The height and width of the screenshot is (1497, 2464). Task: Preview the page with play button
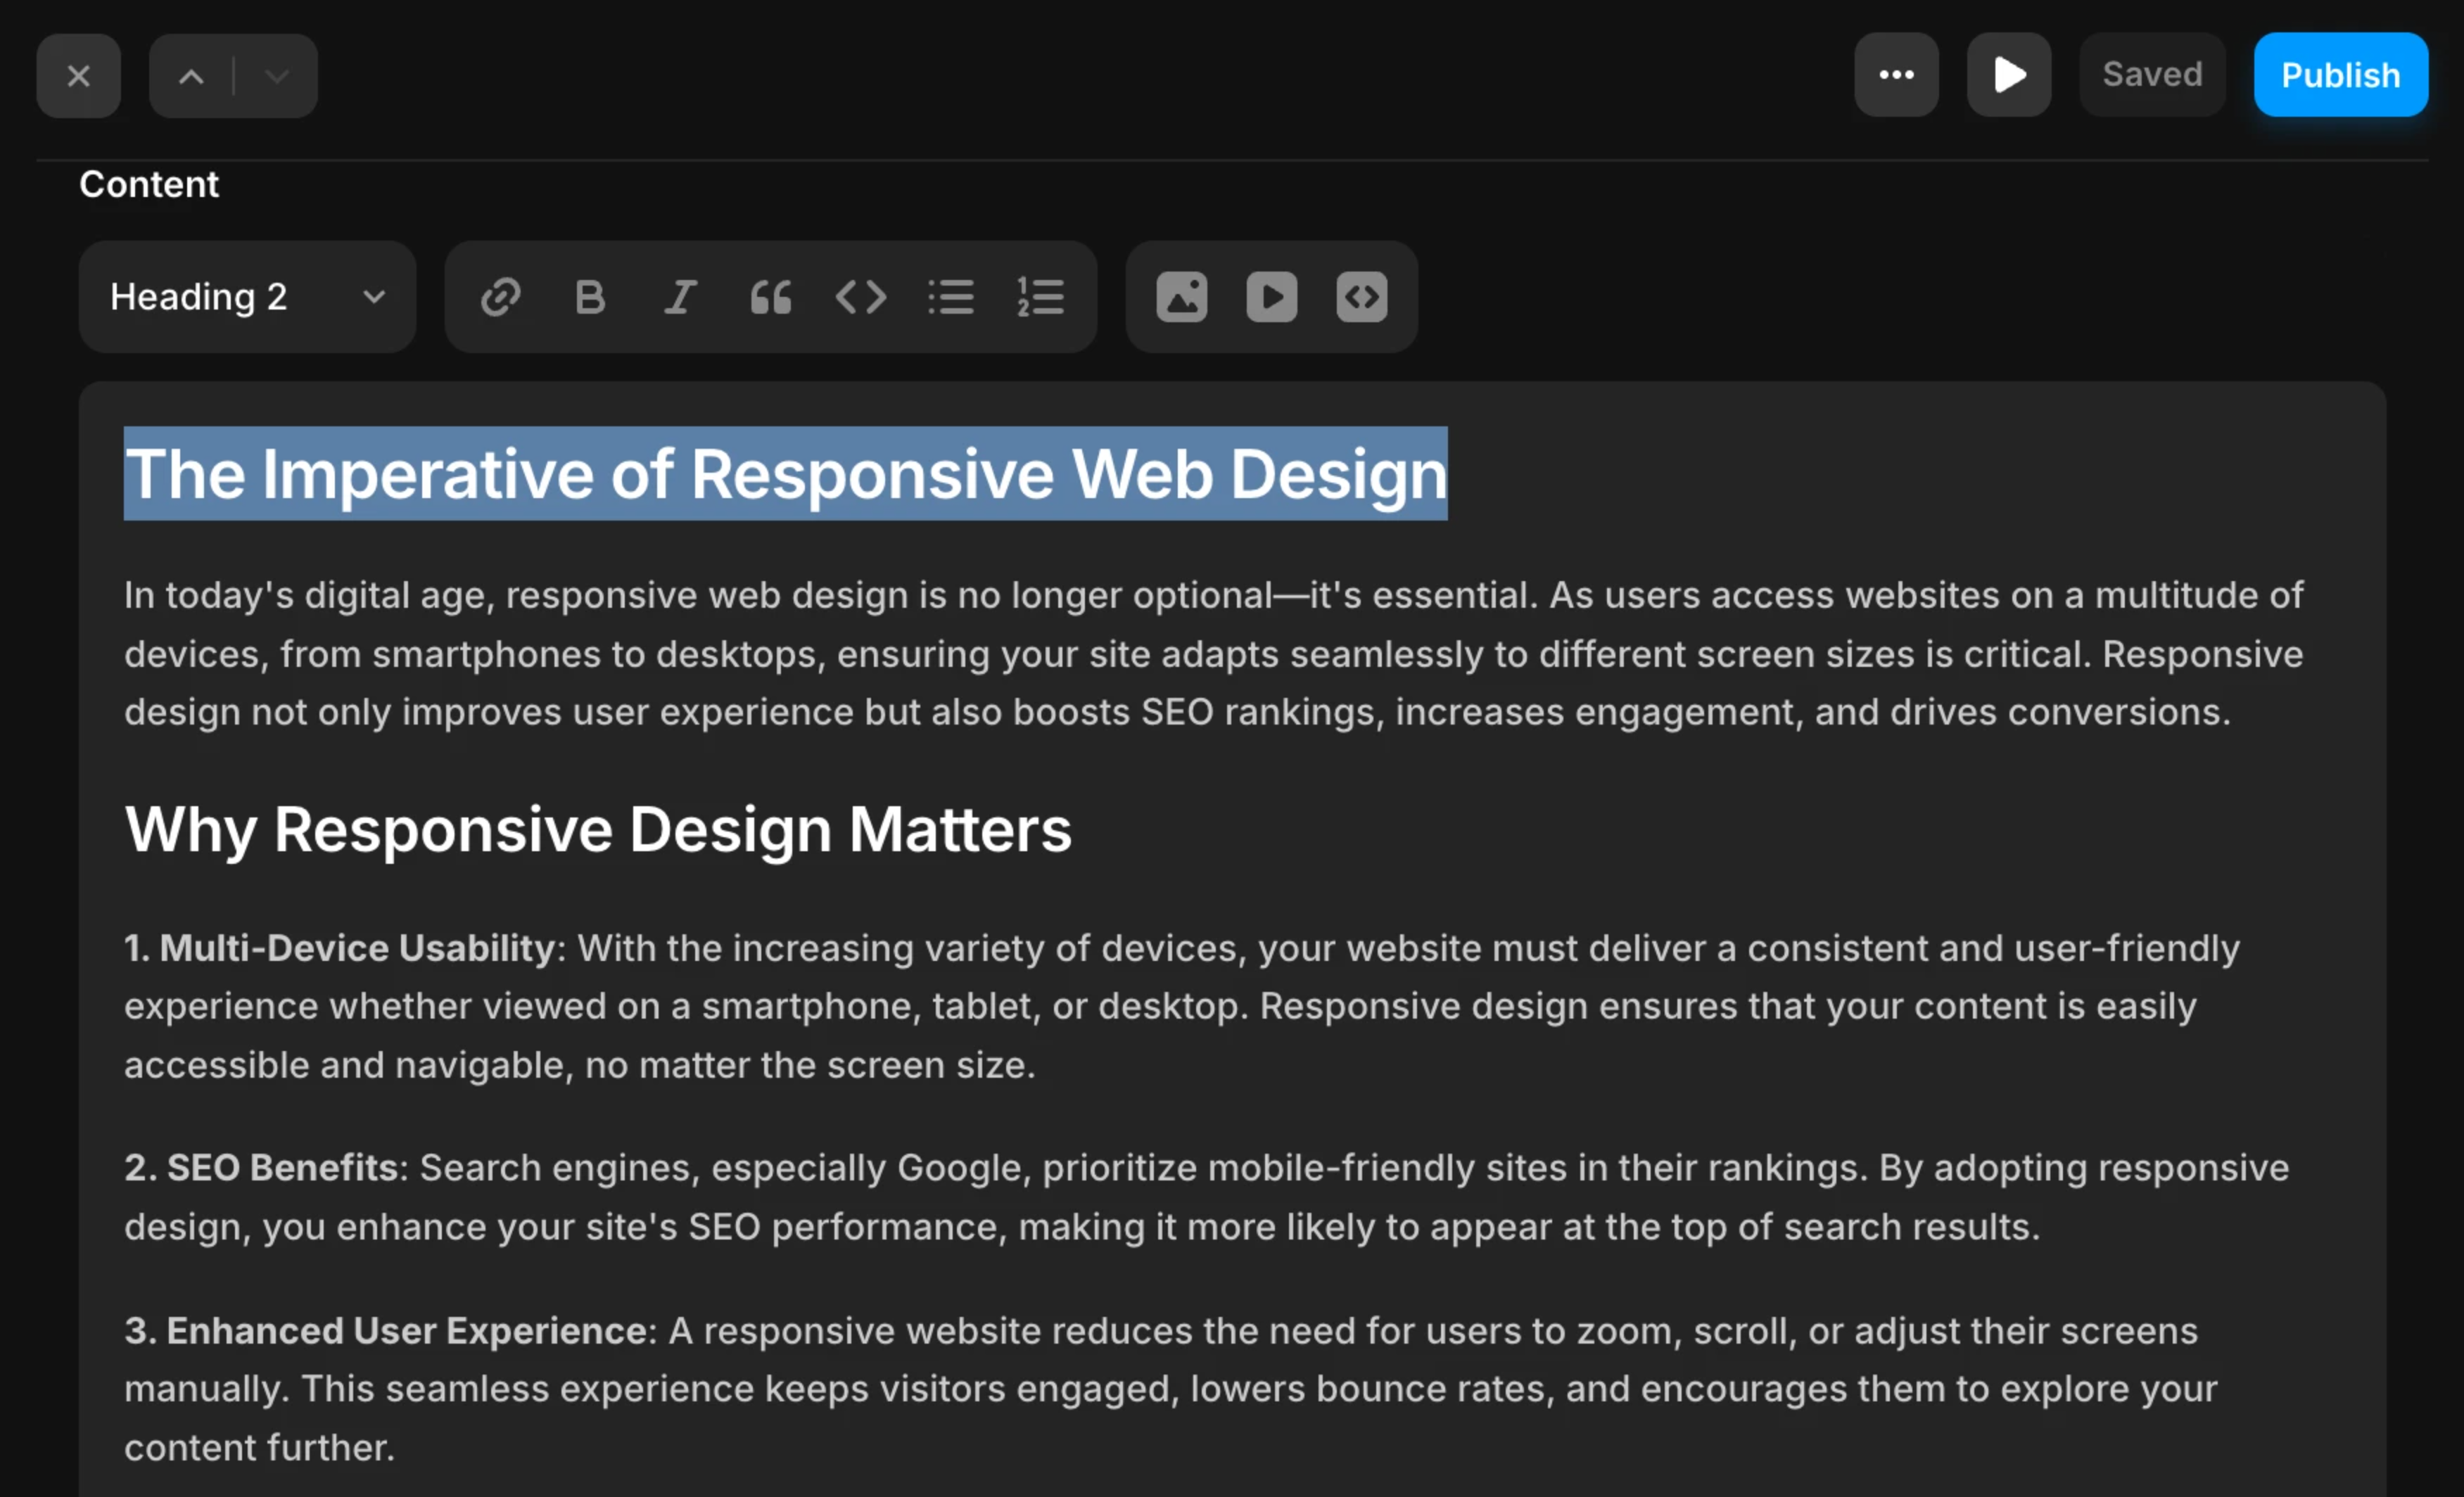click(x=2009, y=75)
